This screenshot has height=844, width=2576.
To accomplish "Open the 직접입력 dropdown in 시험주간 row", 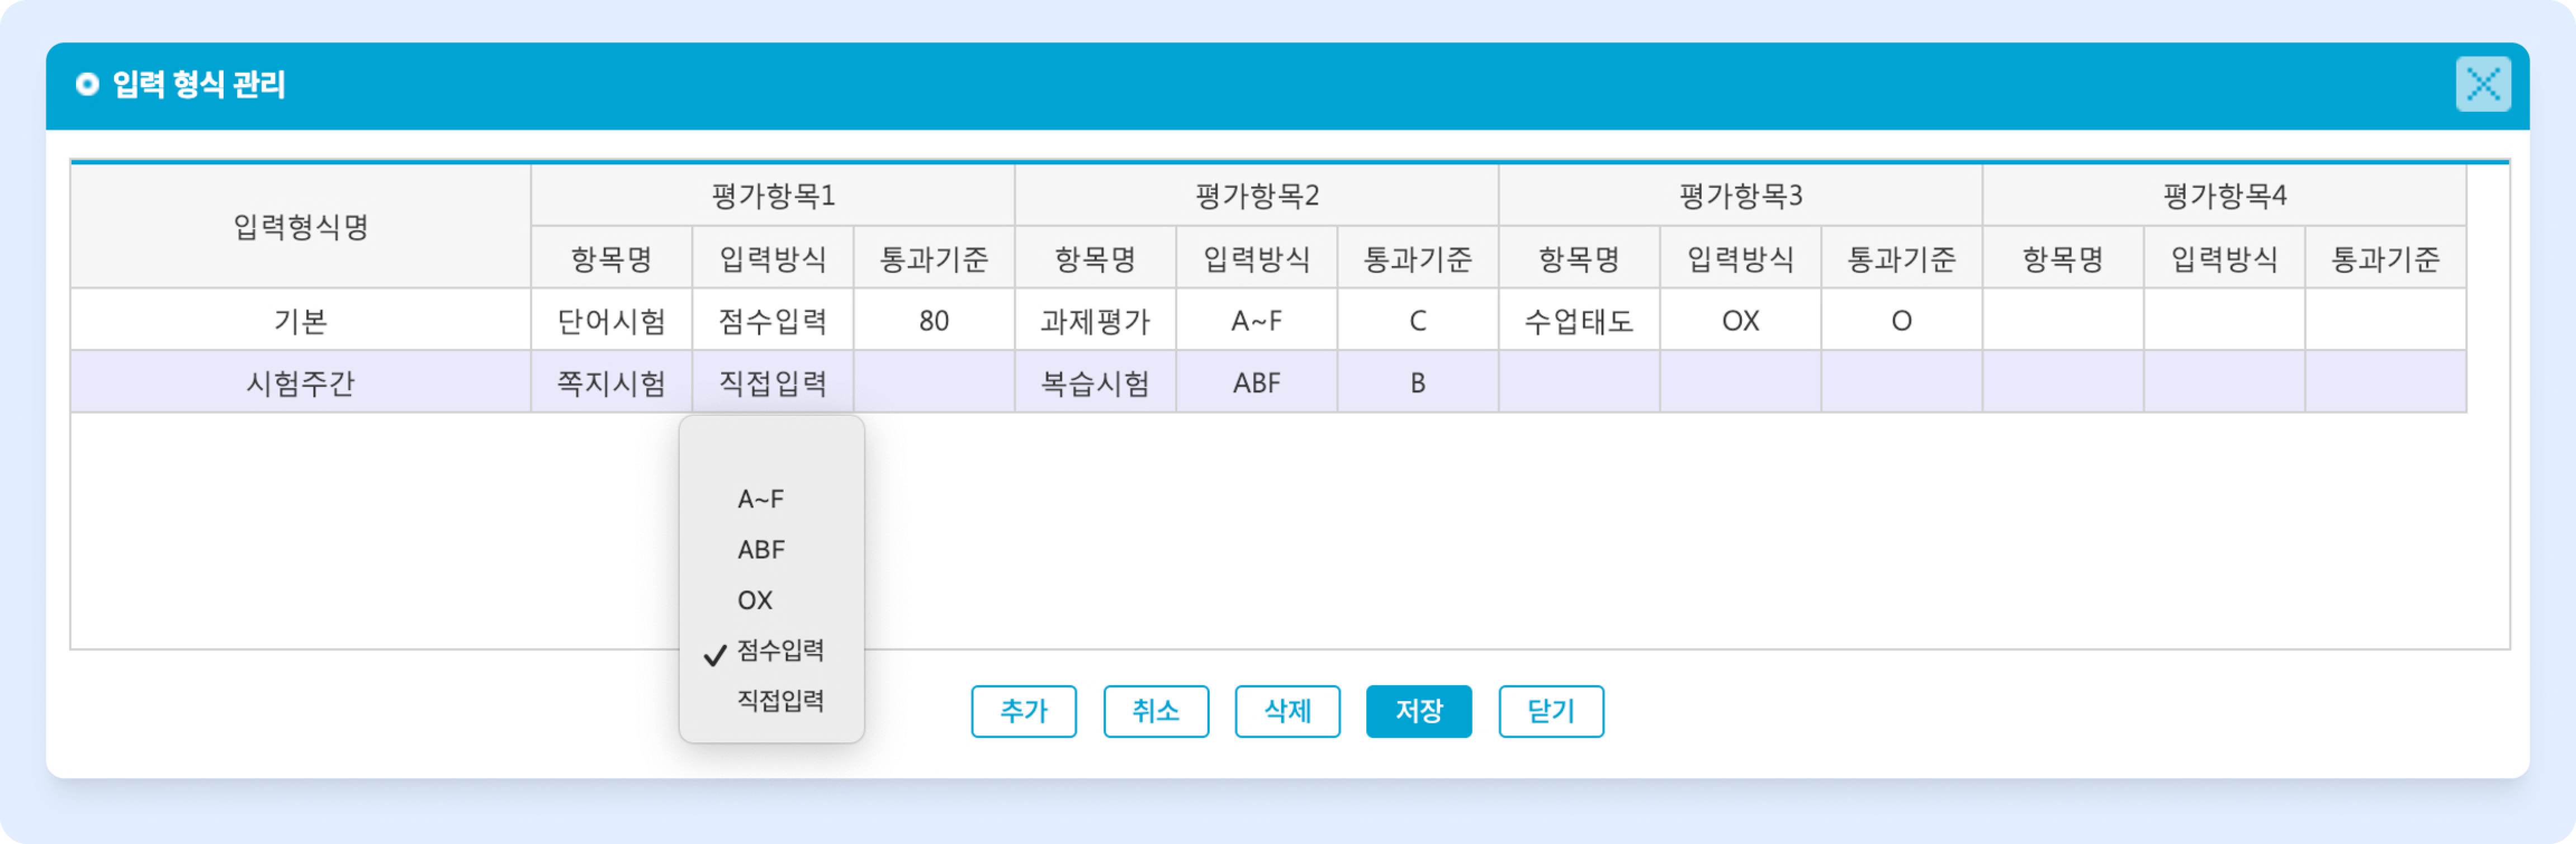I will (x=772, y=382).
